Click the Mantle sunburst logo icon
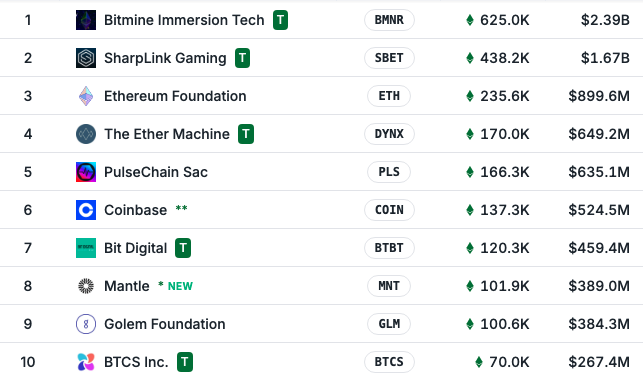This screenshot has height=380, width=643. [x=86, y=286]
